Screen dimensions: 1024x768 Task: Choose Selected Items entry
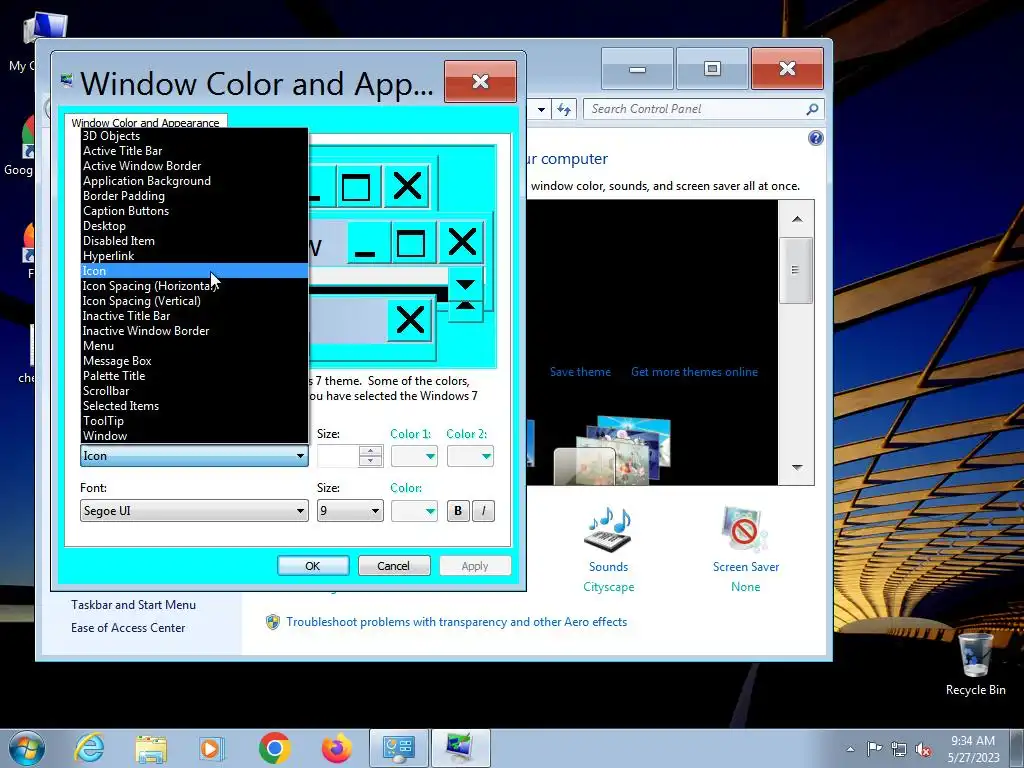click(194, 406)
